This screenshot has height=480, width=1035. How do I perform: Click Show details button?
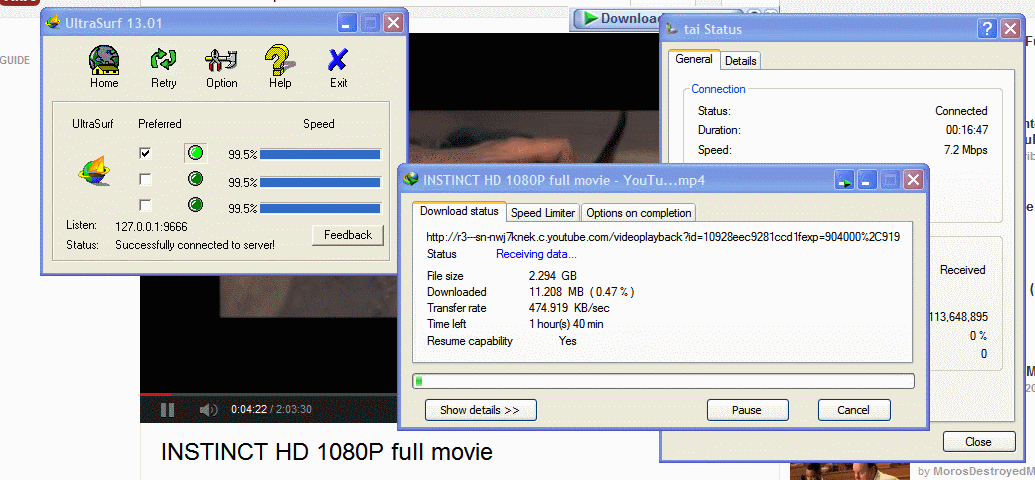point(480,410)
